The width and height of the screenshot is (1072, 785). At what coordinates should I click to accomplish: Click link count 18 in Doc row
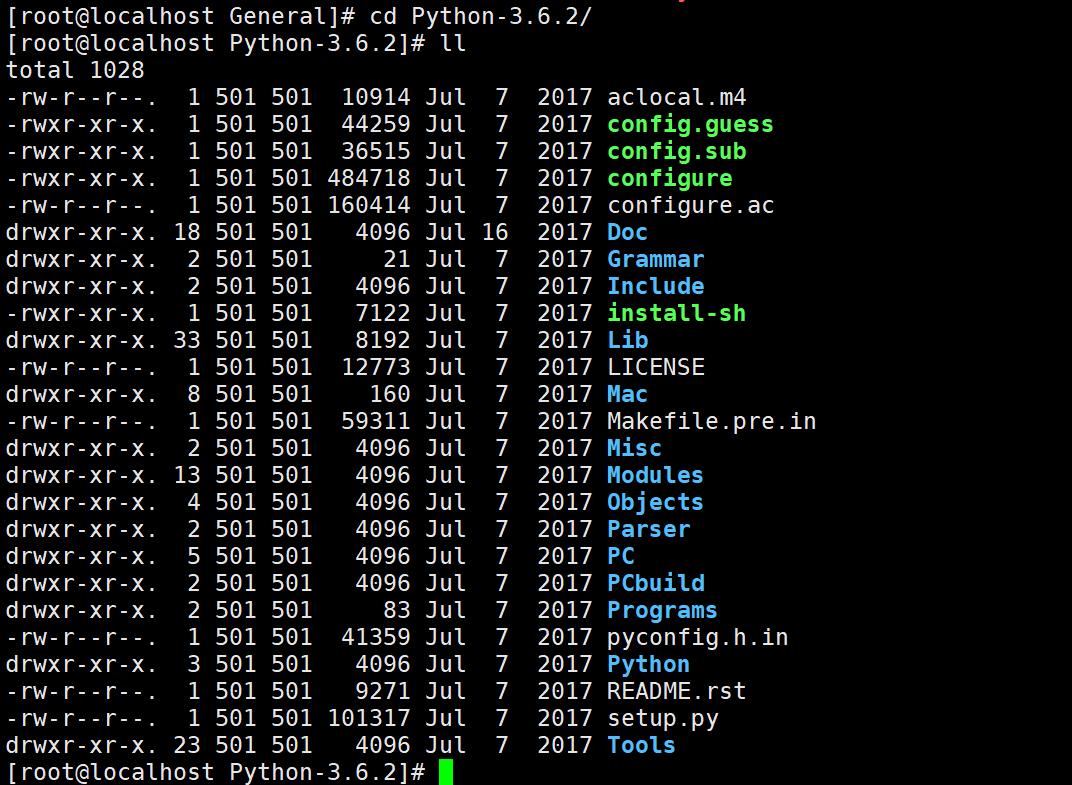pos(187,232)
